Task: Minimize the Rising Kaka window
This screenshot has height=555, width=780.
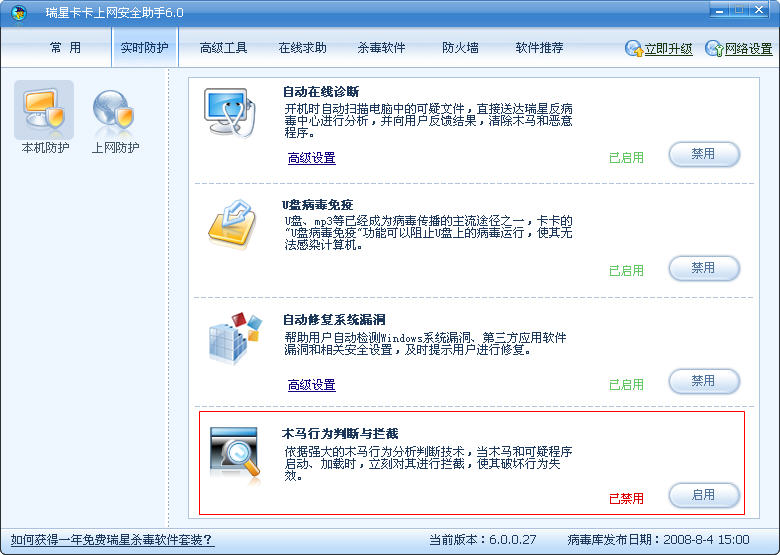Action: tap(719, 10)
